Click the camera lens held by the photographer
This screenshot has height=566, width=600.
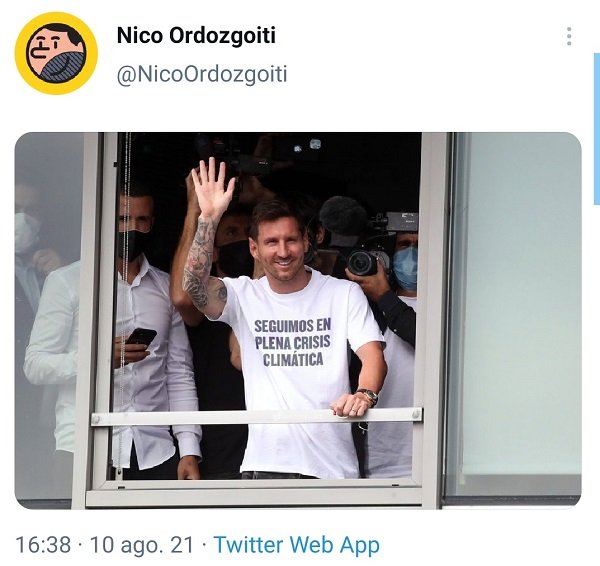click(x=361, y=263)
